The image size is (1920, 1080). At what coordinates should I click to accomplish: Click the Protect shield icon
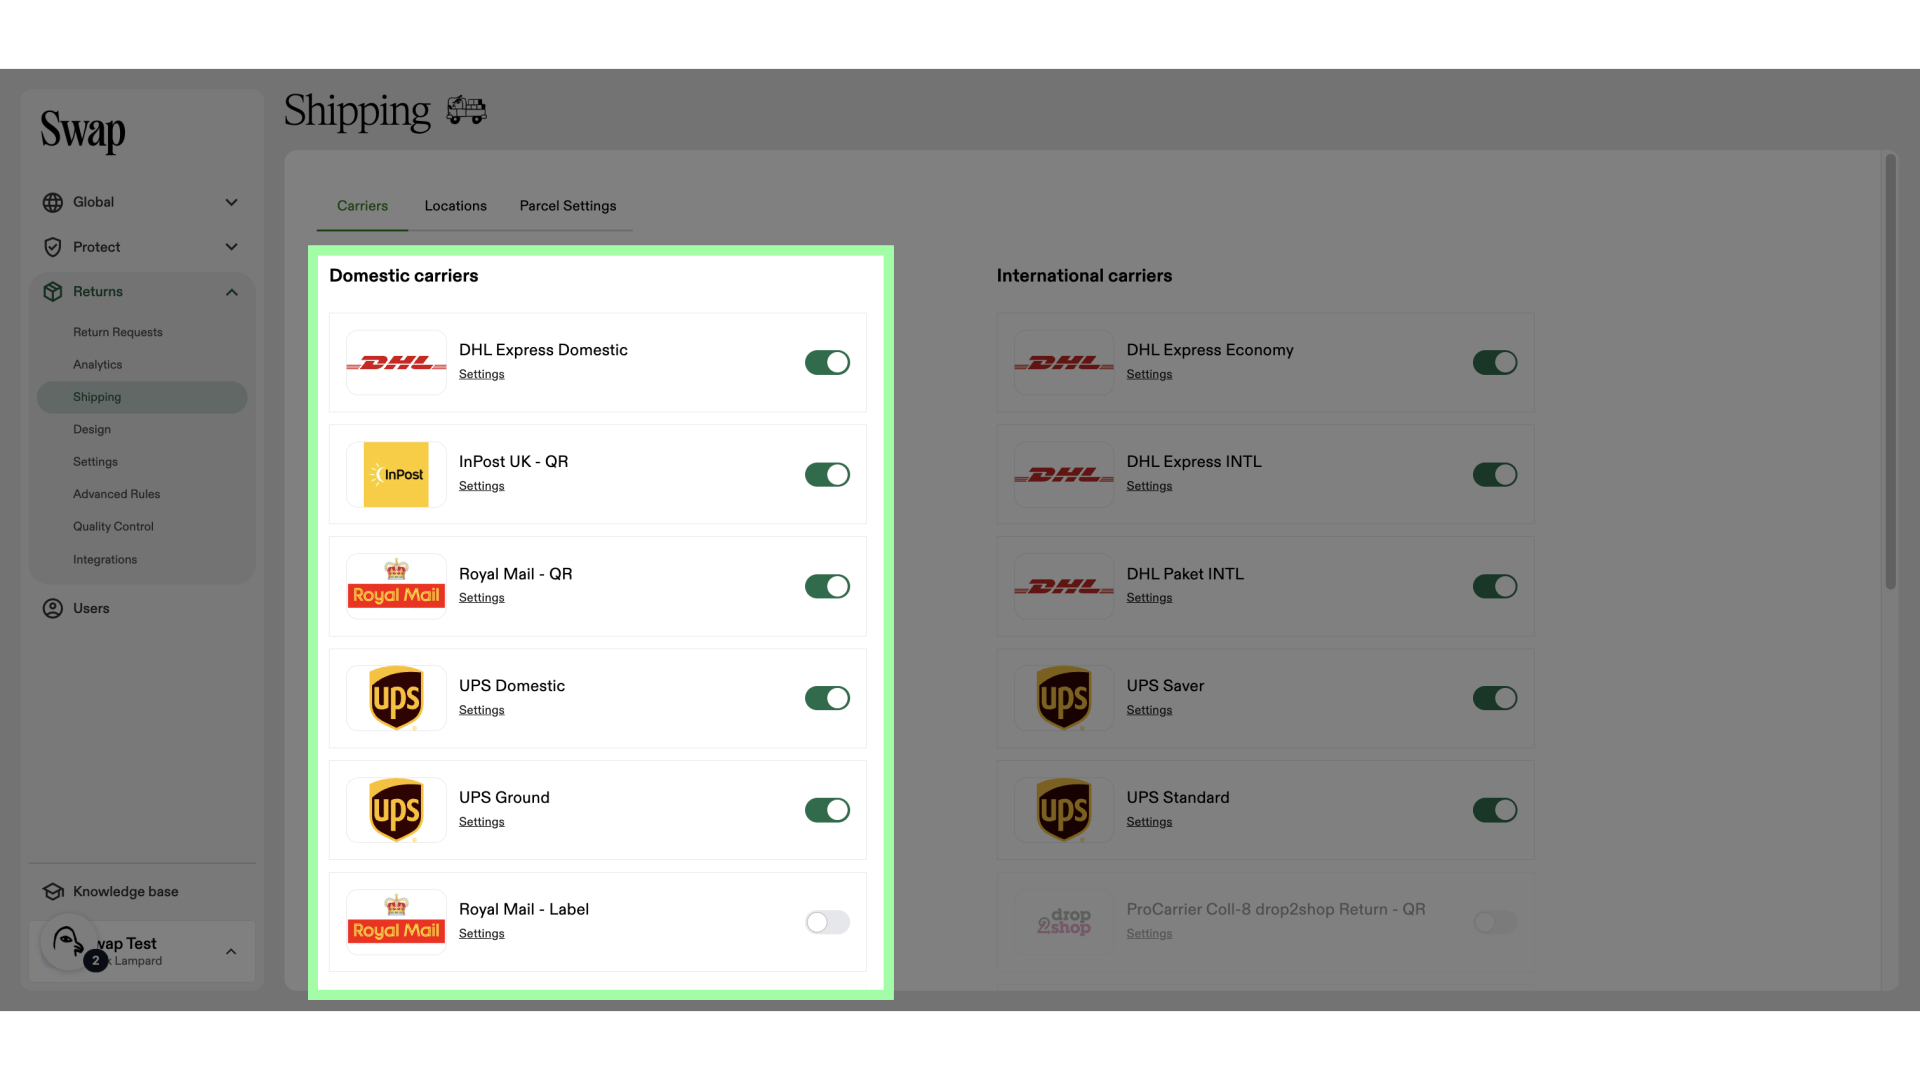click(x=53, y=247)
